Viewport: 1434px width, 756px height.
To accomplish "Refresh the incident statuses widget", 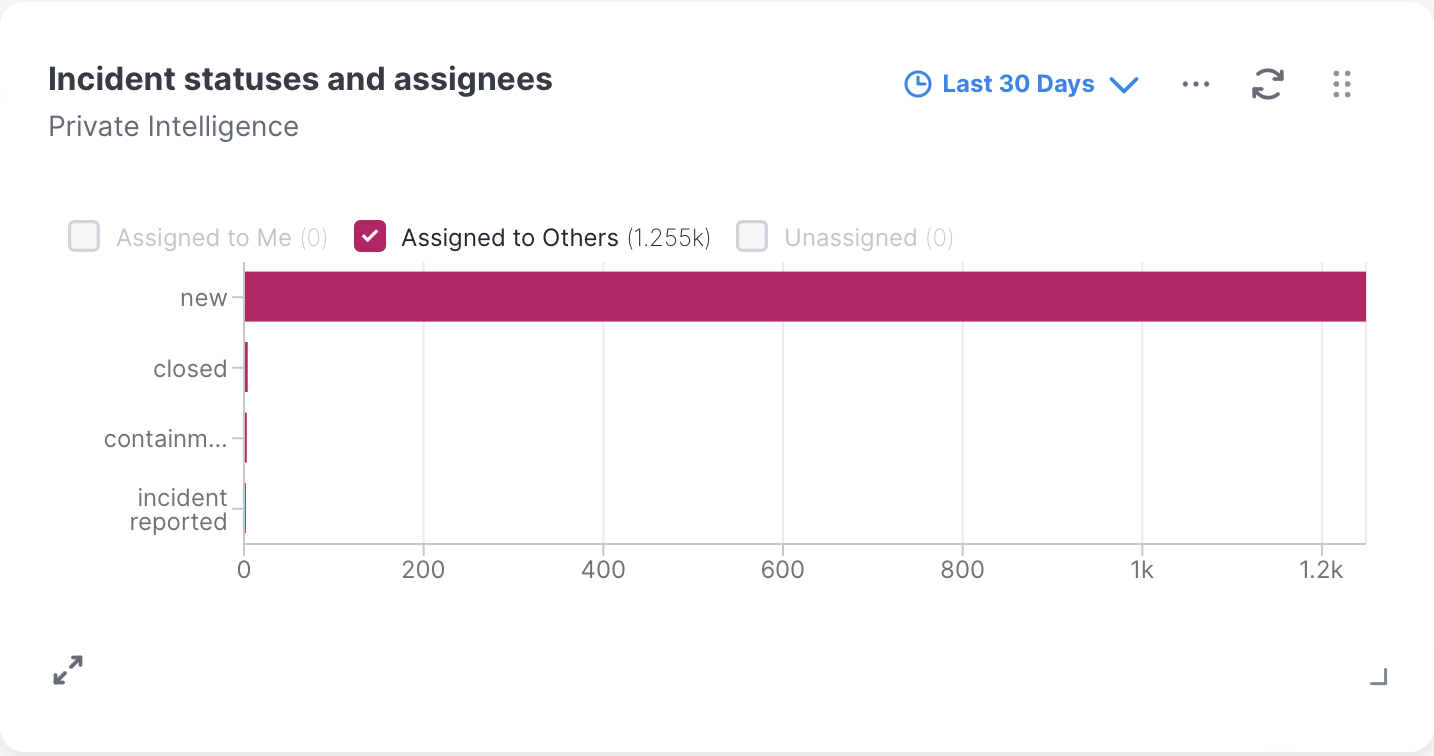I will point(1267,84).
